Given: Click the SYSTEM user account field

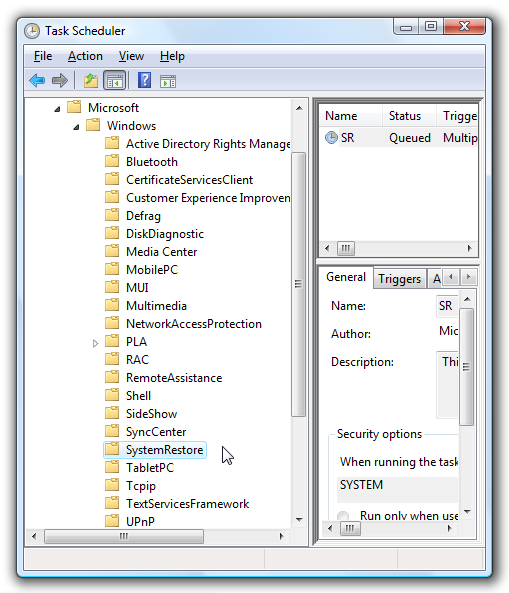Looking at the screenshot, I should click(397, 489).
